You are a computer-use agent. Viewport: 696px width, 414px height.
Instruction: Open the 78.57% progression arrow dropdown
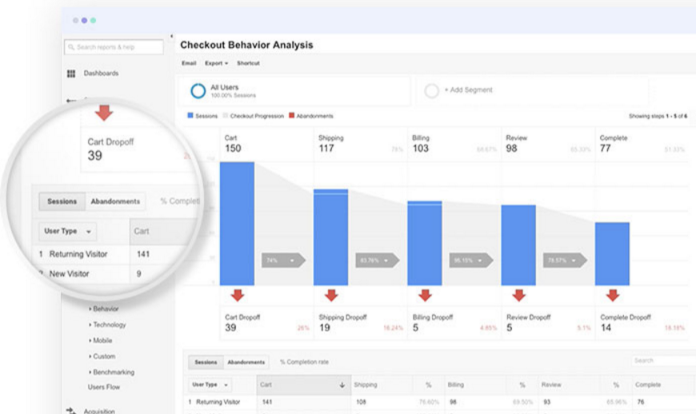coord(565,260)
